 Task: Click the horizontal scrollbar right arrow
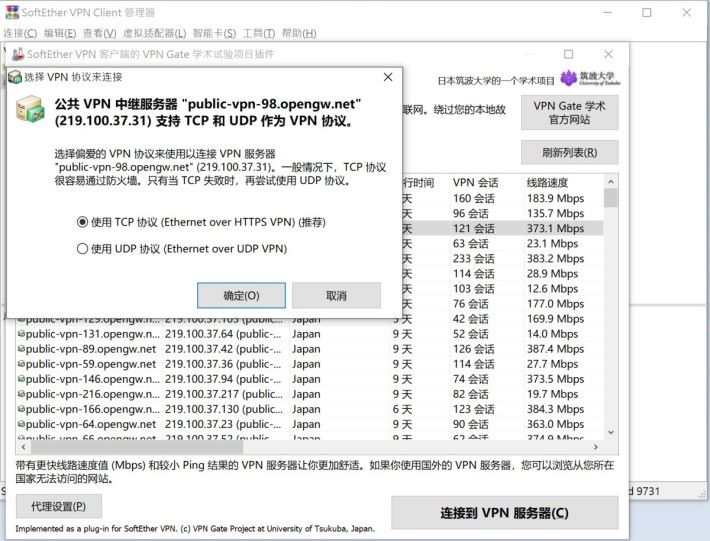[x=596, y=447]
